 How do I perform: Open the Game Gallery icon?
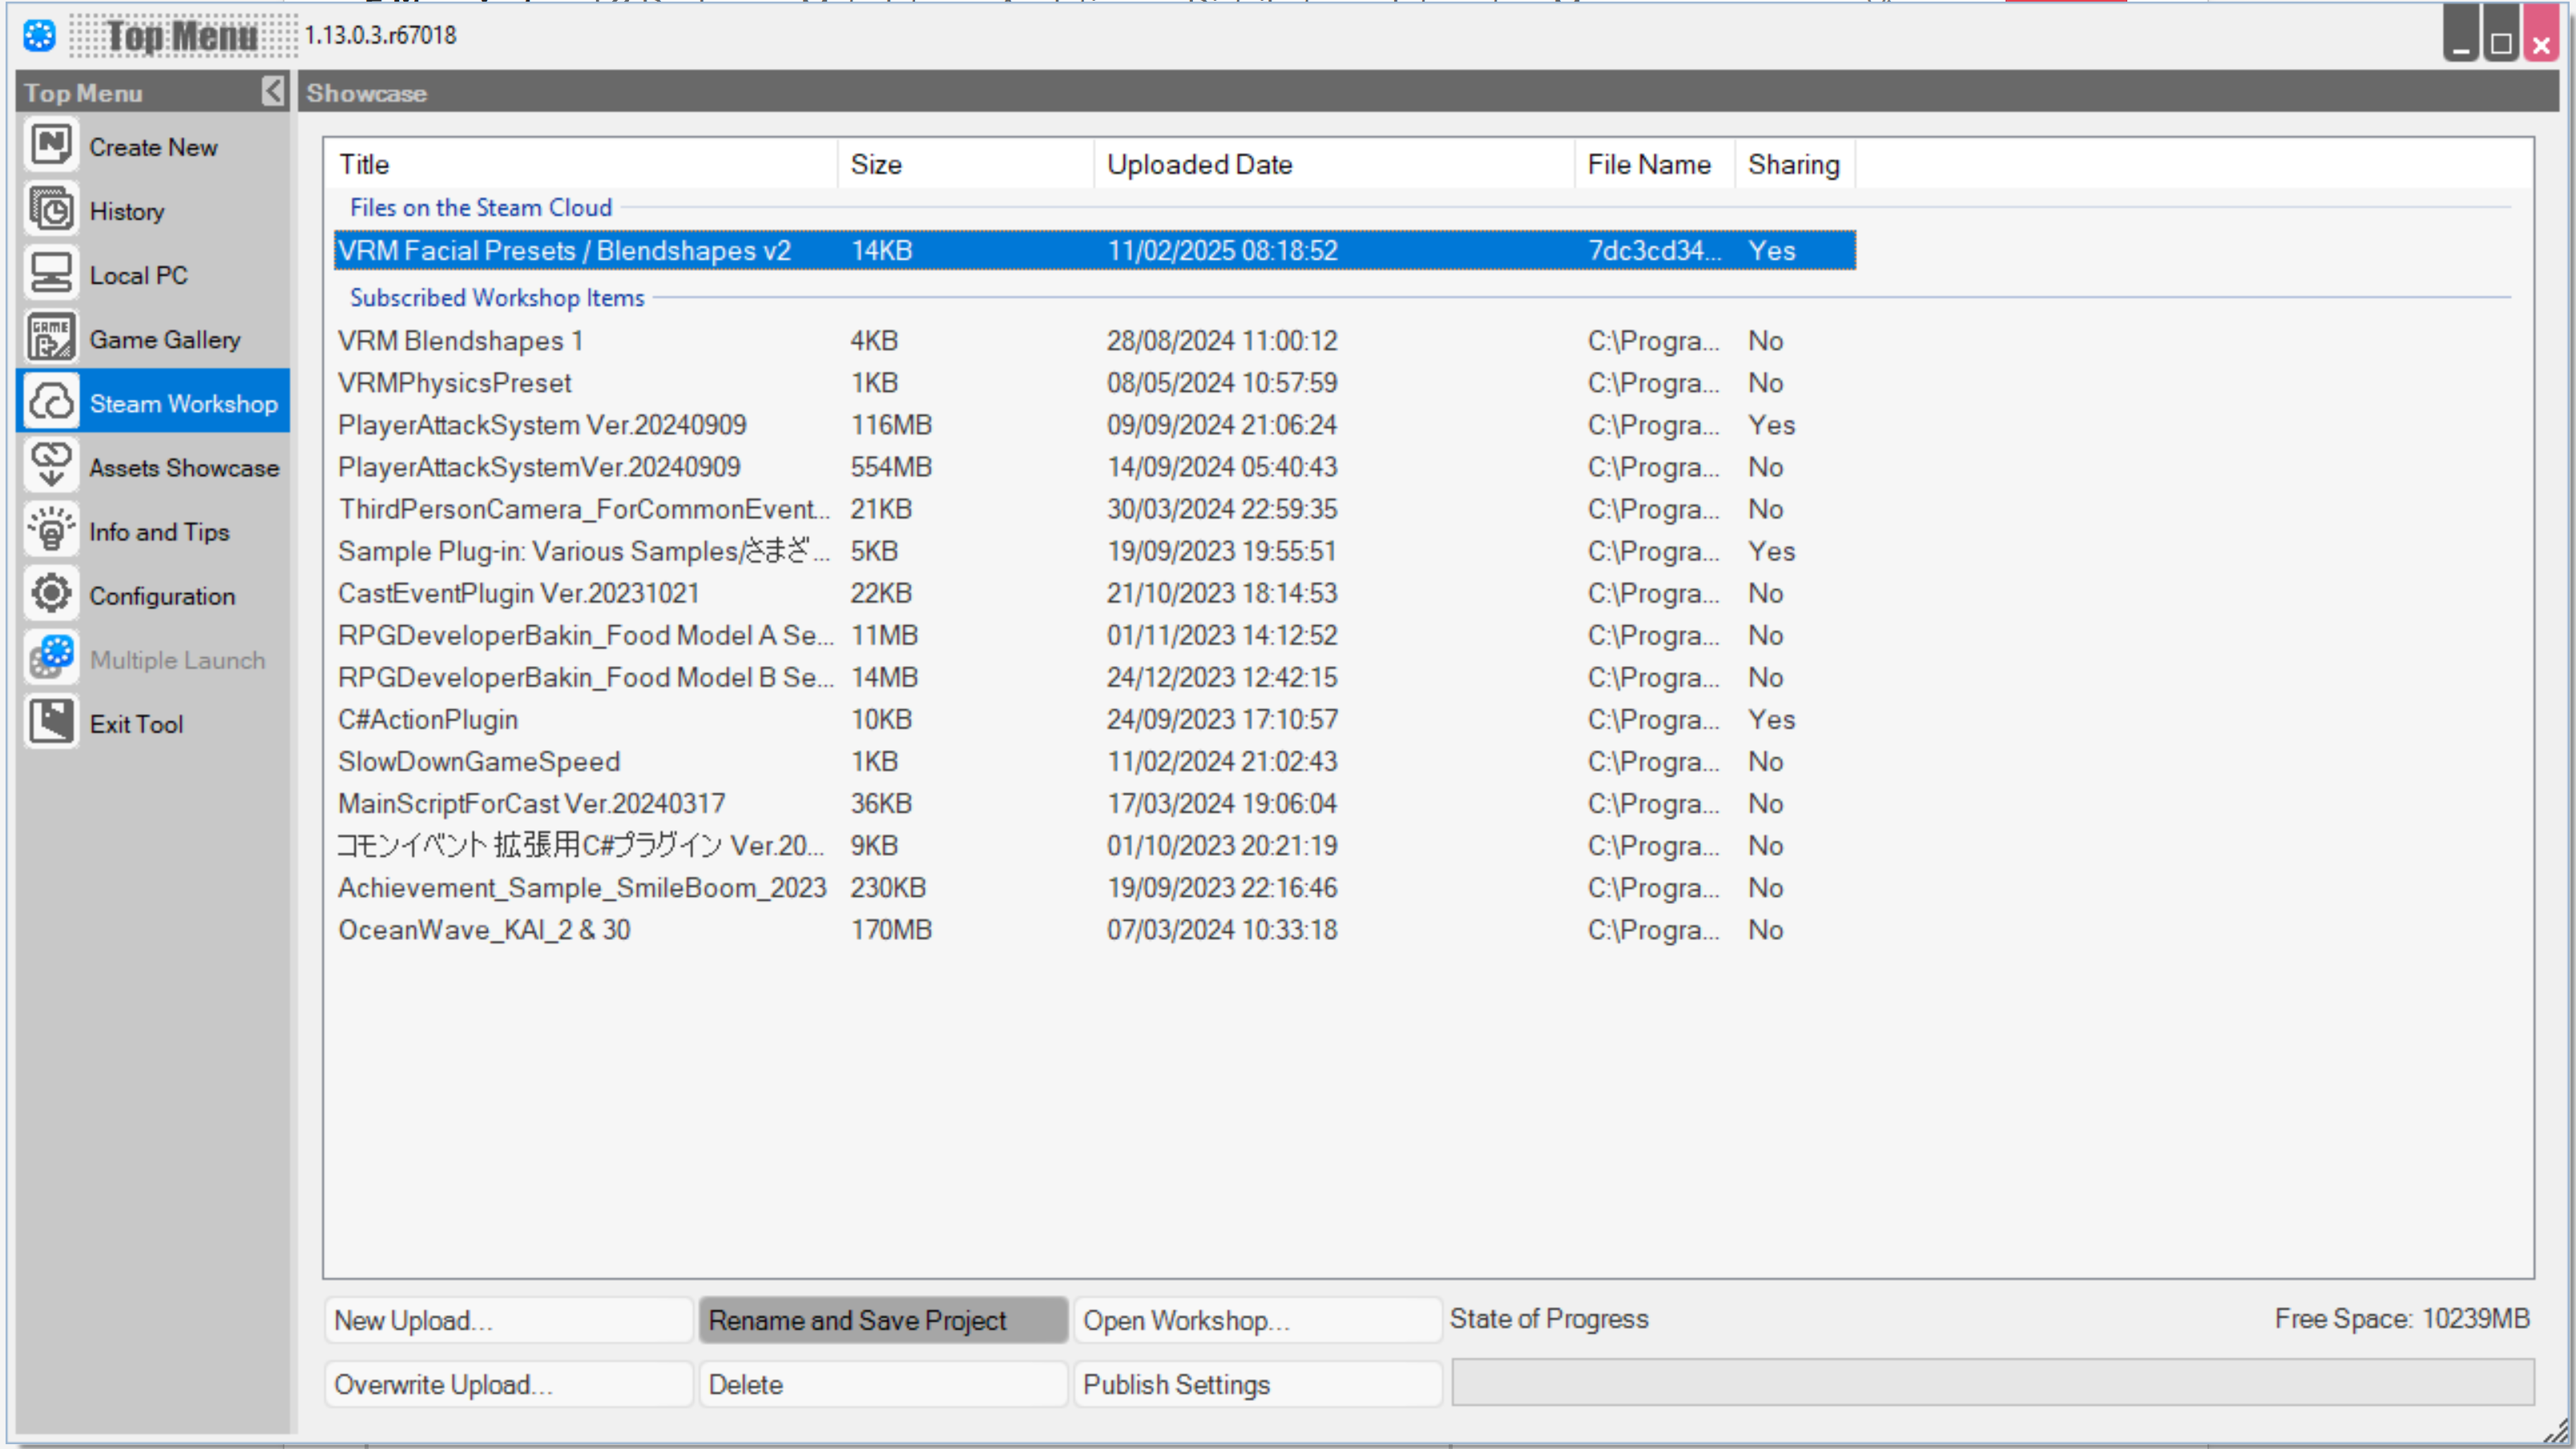pos(51,338)
